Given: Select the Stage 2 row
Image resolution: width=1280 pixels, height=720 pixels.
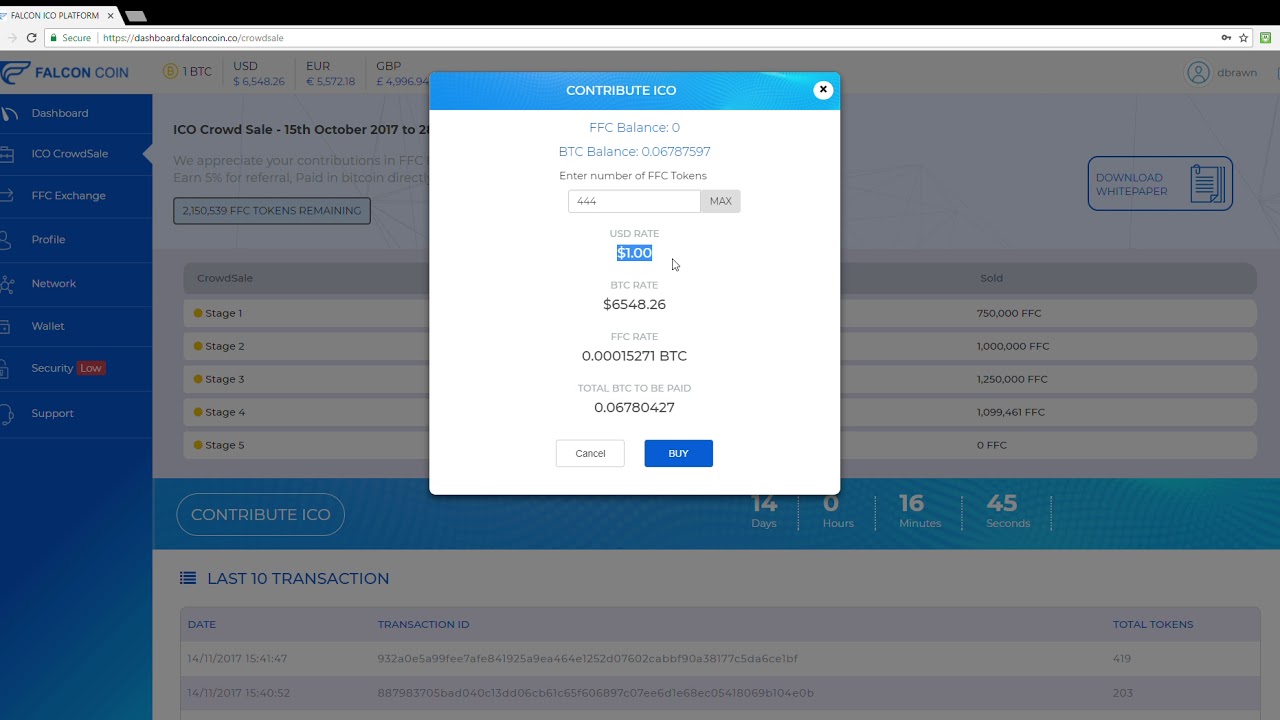Looking at the screenshot, I should [x=720, y=346].
